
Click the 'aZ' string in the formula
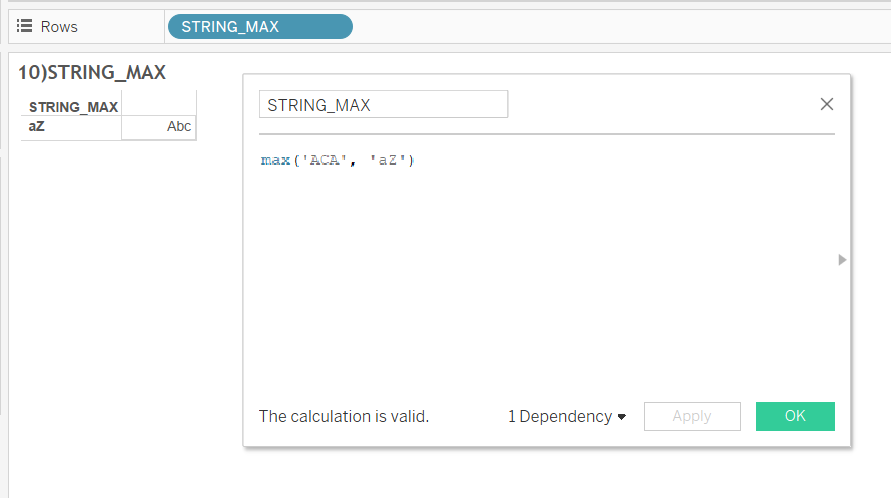(x=388, y=160)
